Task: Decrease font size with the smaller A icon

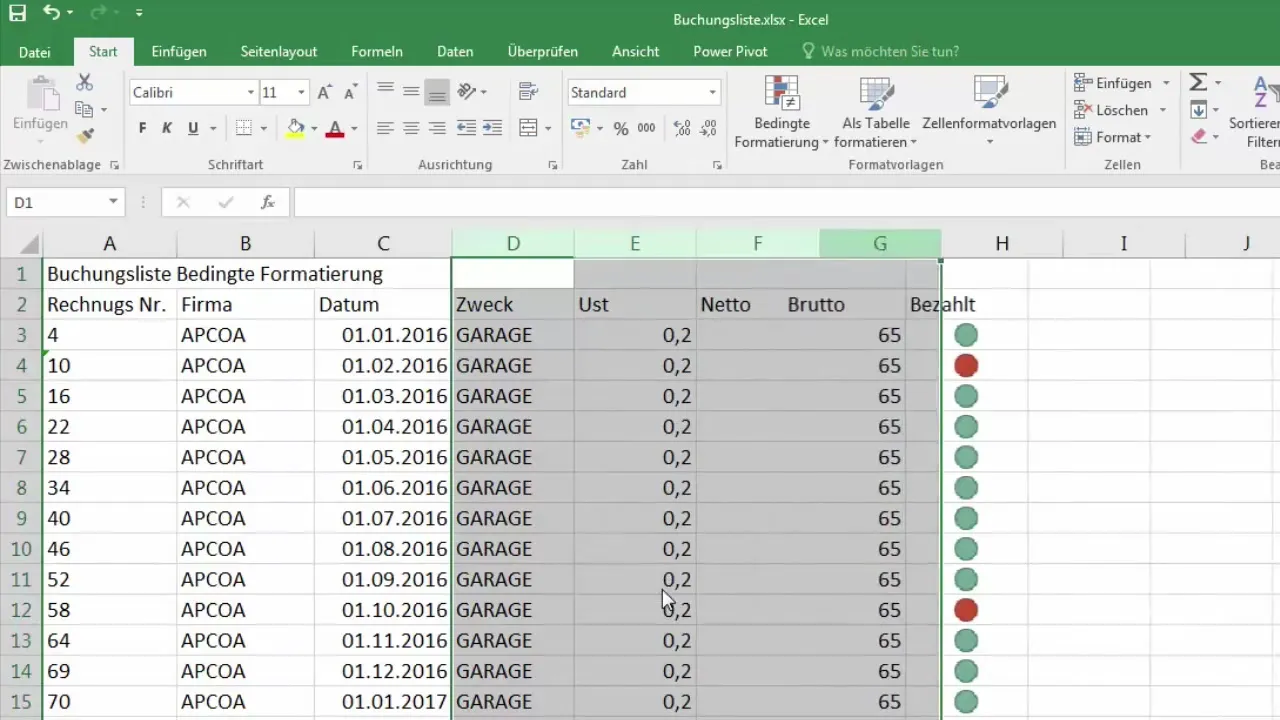Action: click(350, 92)
